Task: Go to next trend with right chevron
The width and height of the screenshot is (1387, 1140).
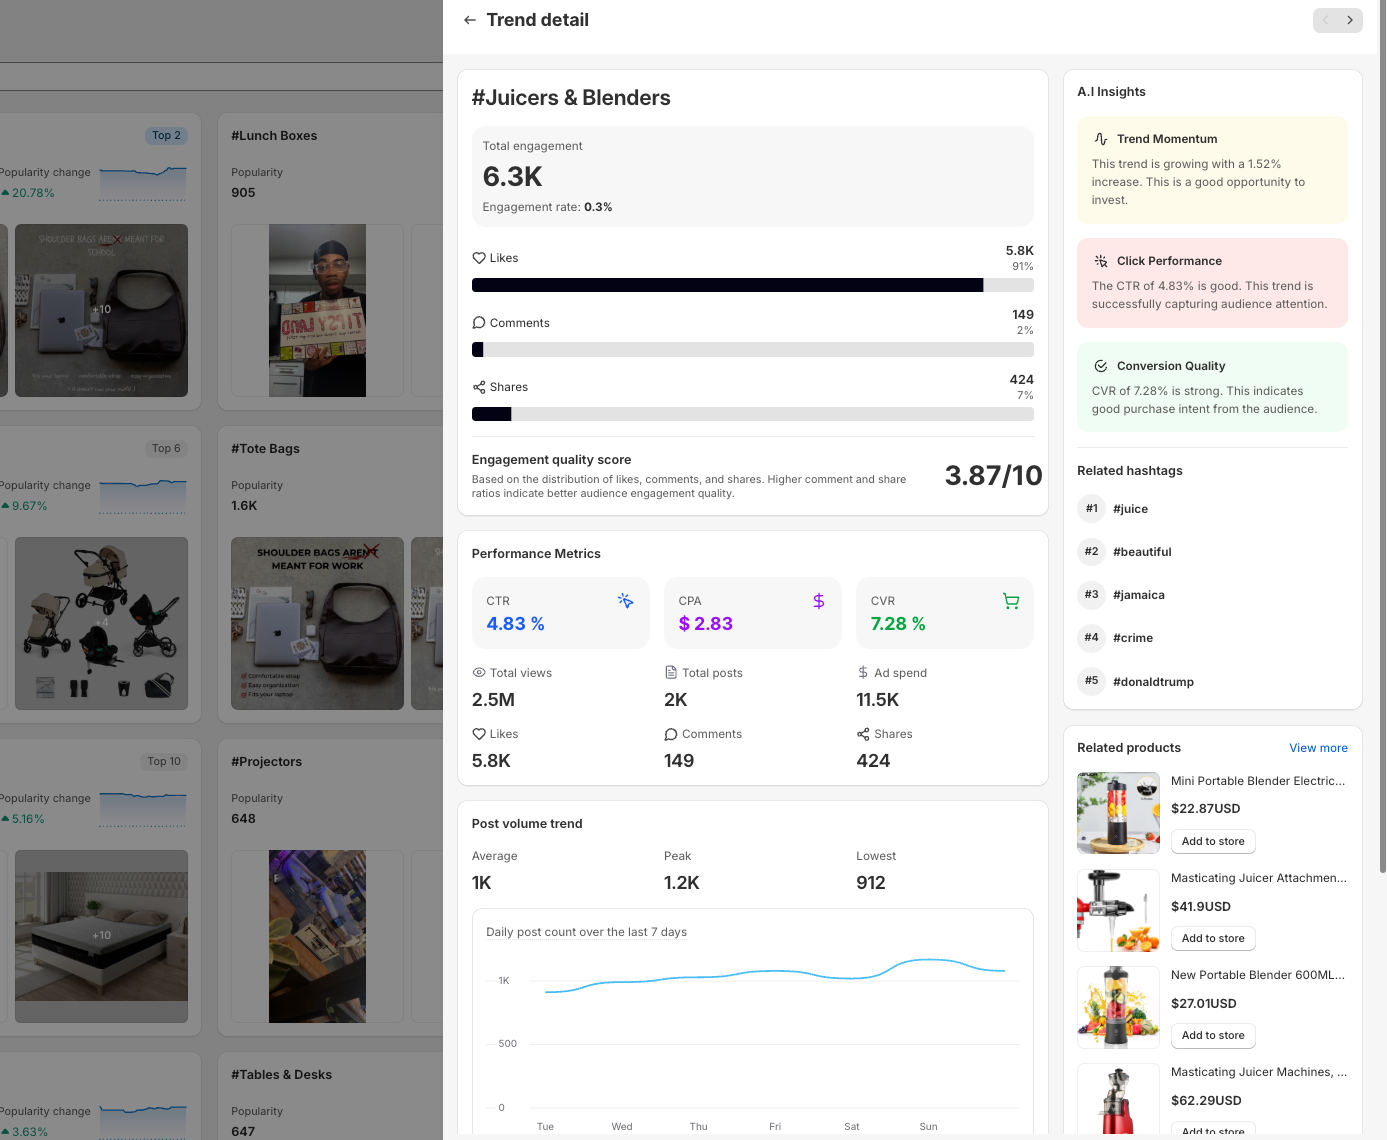Action: 1350,20
